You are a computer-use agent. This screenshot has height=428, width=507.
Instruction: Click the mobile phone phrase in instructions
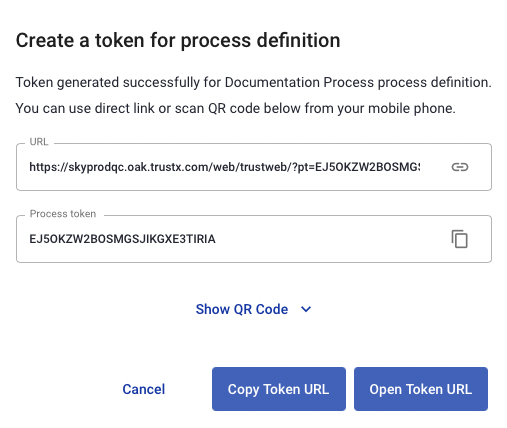(x=412, y=108)
